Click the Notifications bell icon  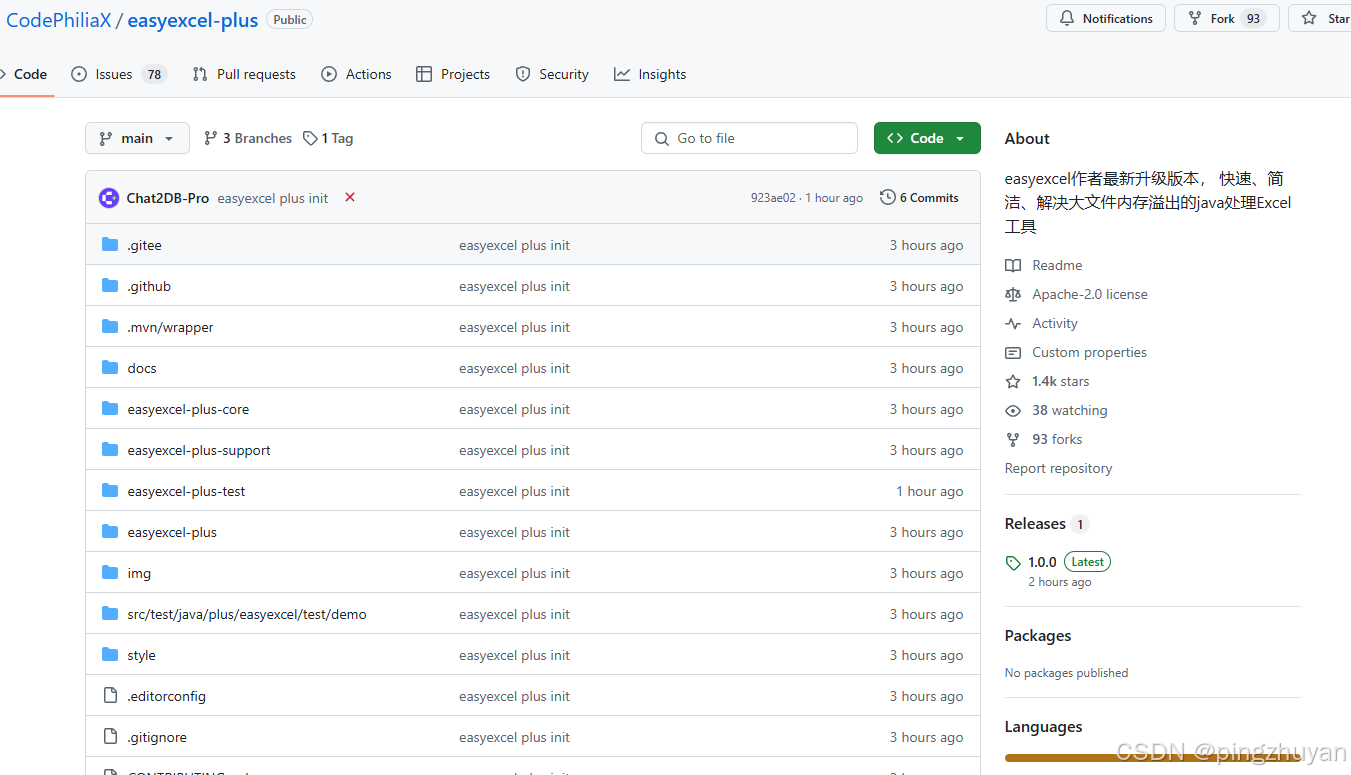point(1067,19)
